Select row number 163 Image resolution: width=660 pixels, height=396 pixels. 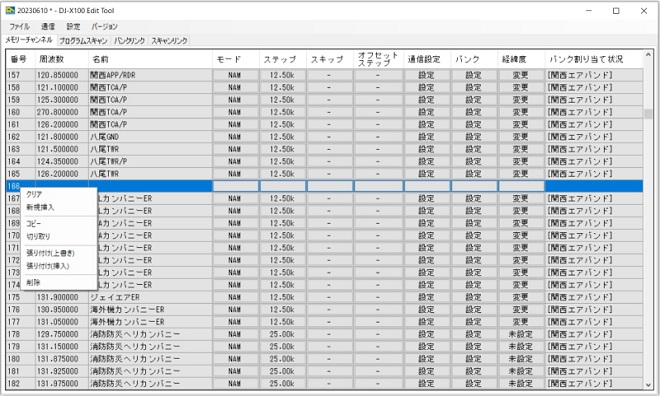pyautogui.click(x=21, y=149)
